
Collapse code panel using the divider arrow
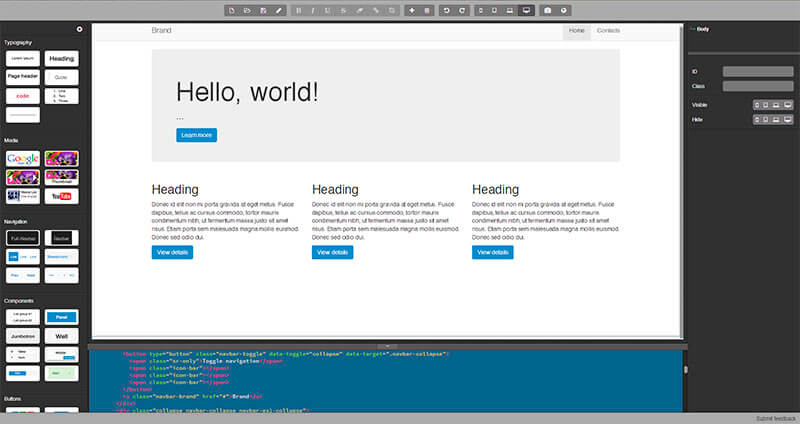point(387,346)
